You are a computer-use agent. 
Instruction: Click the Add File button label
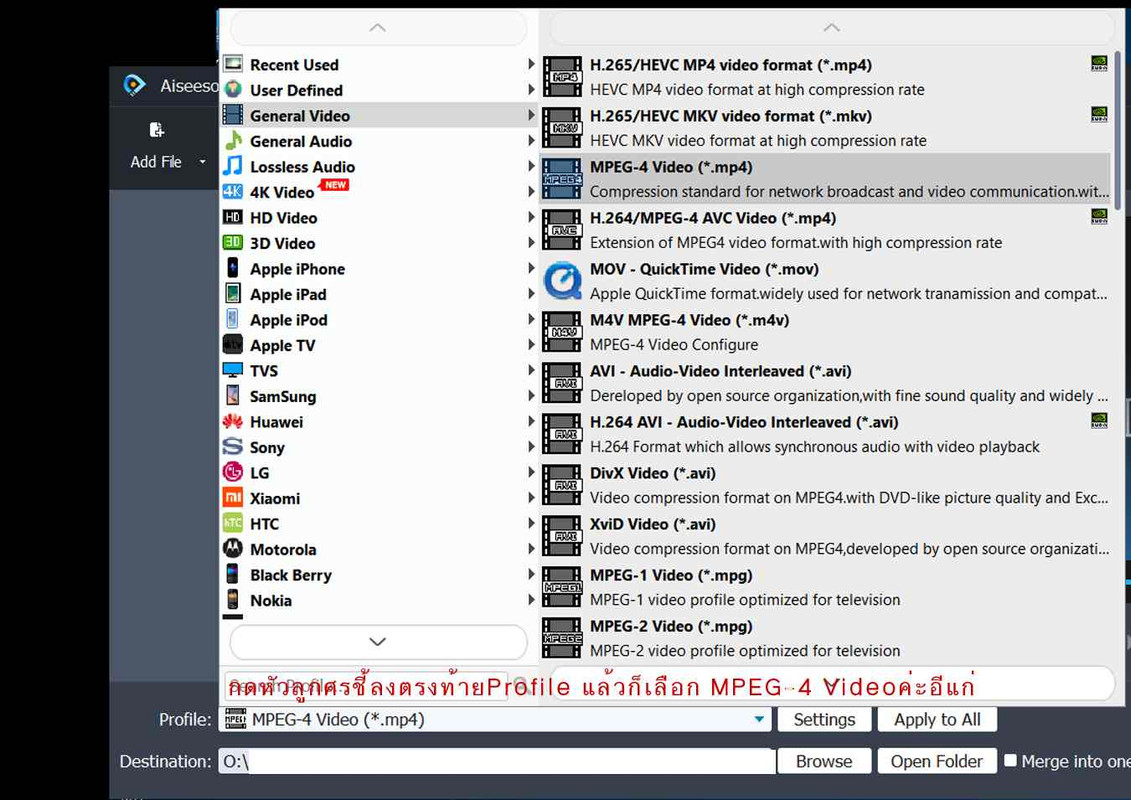tap(156, 162)
